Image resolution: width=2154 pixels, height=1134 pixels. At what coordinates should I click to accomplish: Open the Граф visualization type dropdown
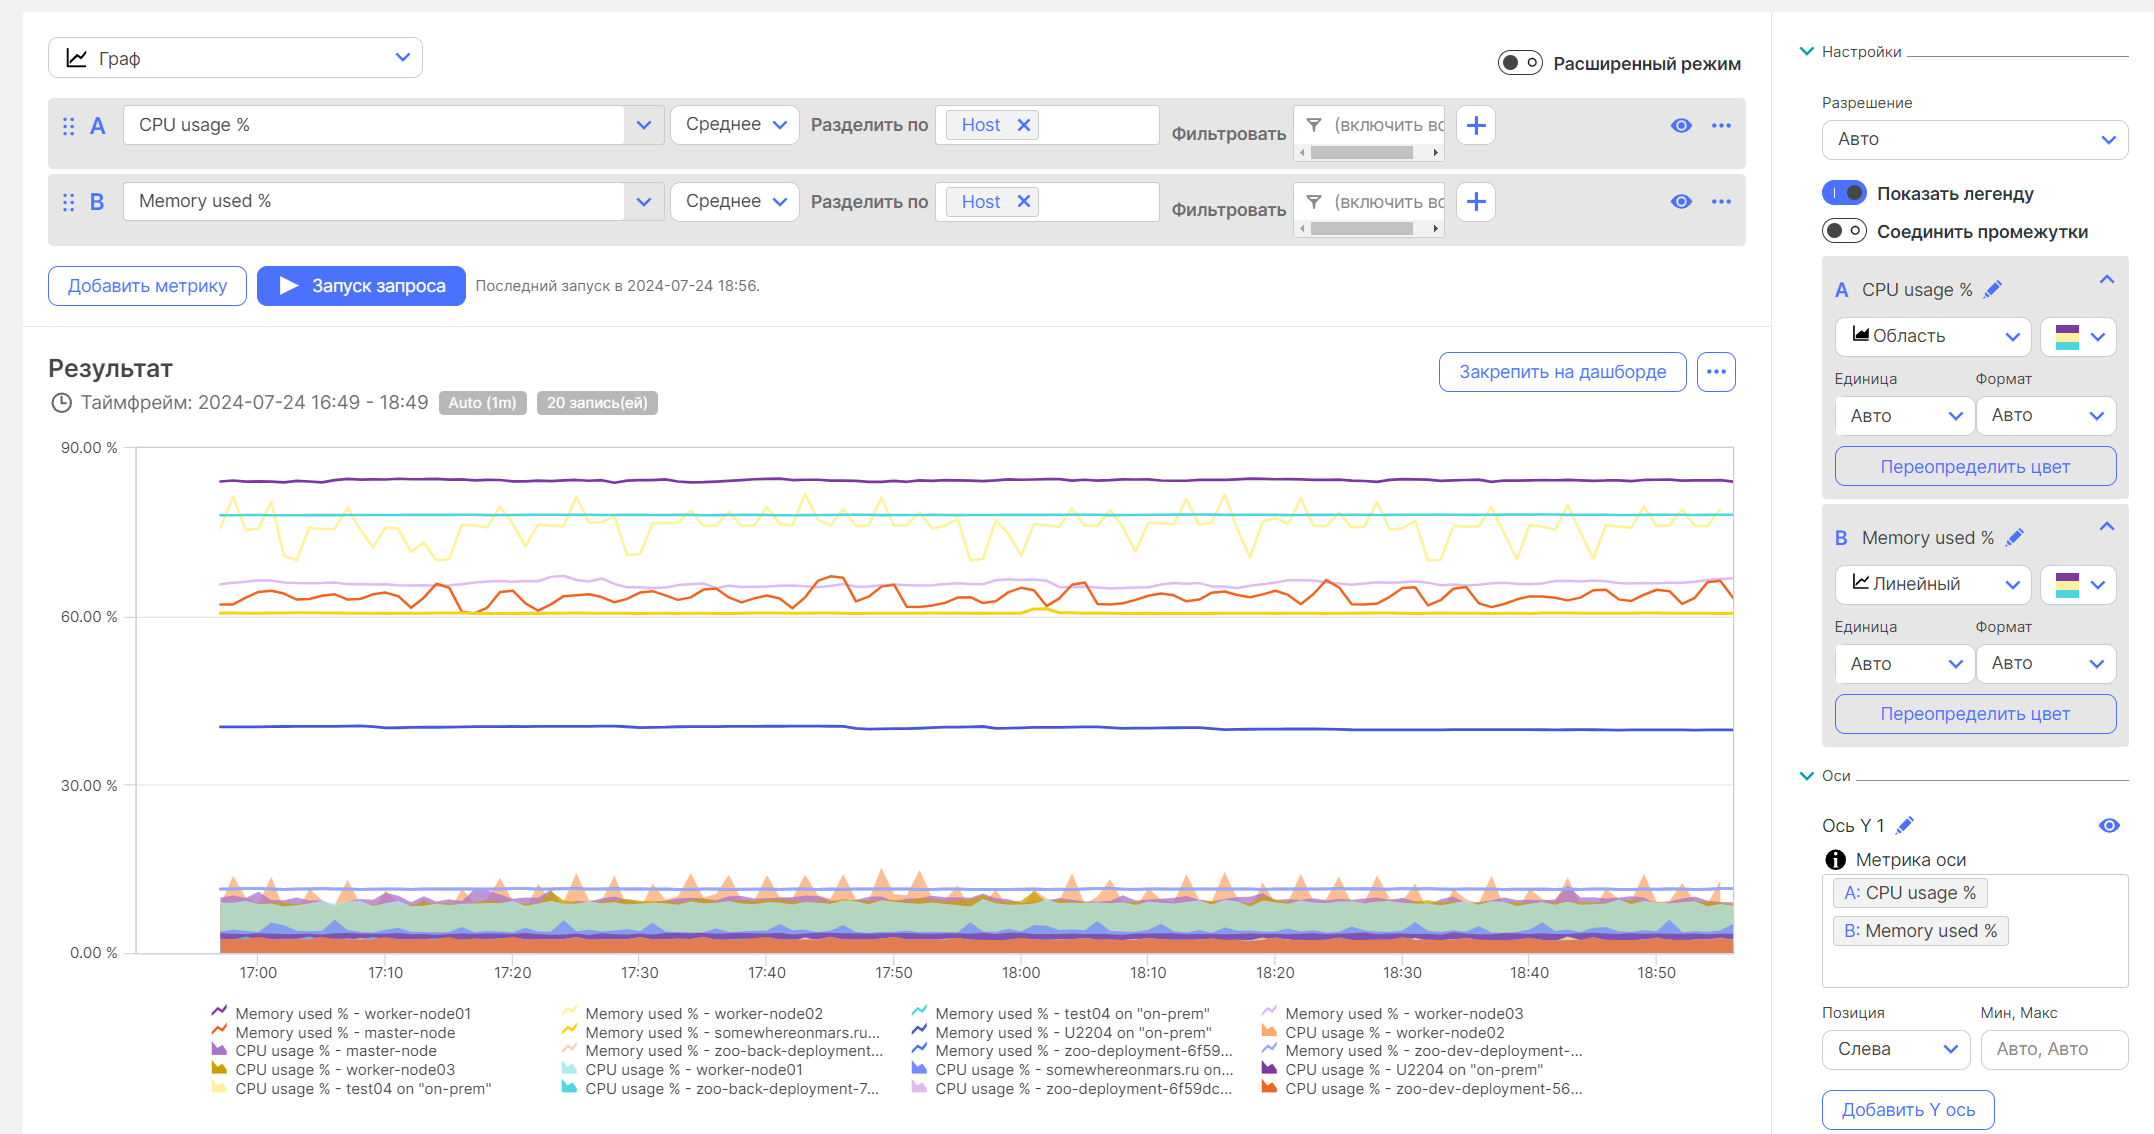(x=236, y=58)
